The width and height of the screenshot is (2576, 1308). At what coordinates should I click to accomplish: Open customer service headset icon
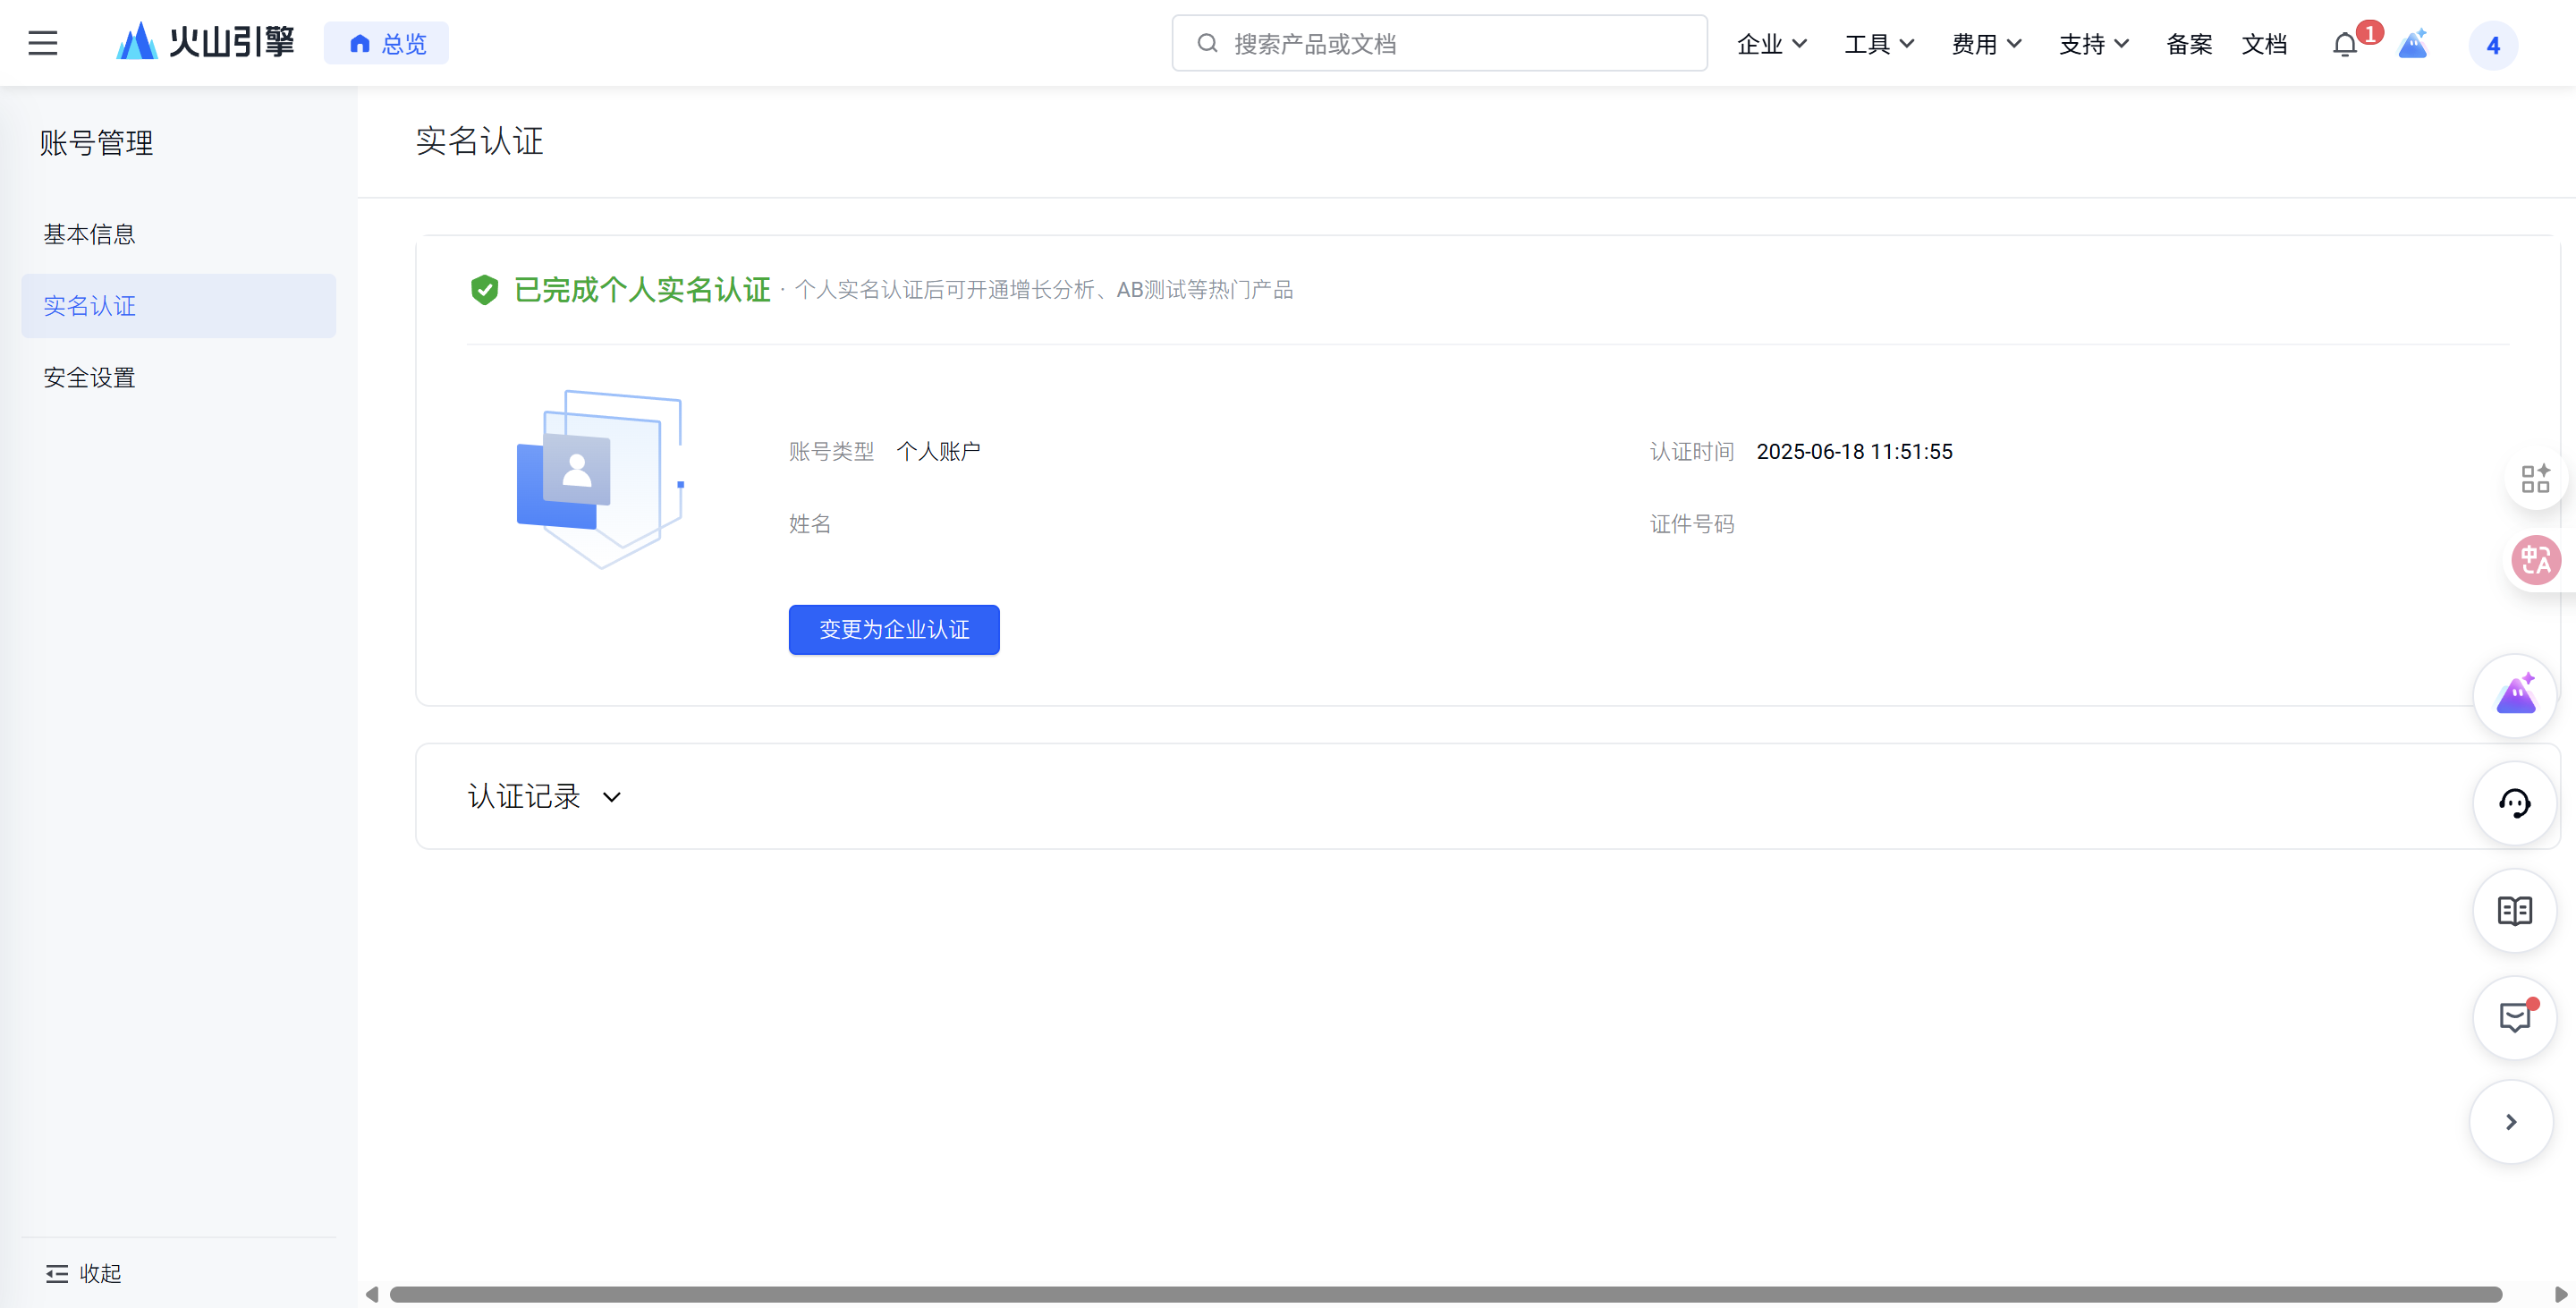[2514, 803]
